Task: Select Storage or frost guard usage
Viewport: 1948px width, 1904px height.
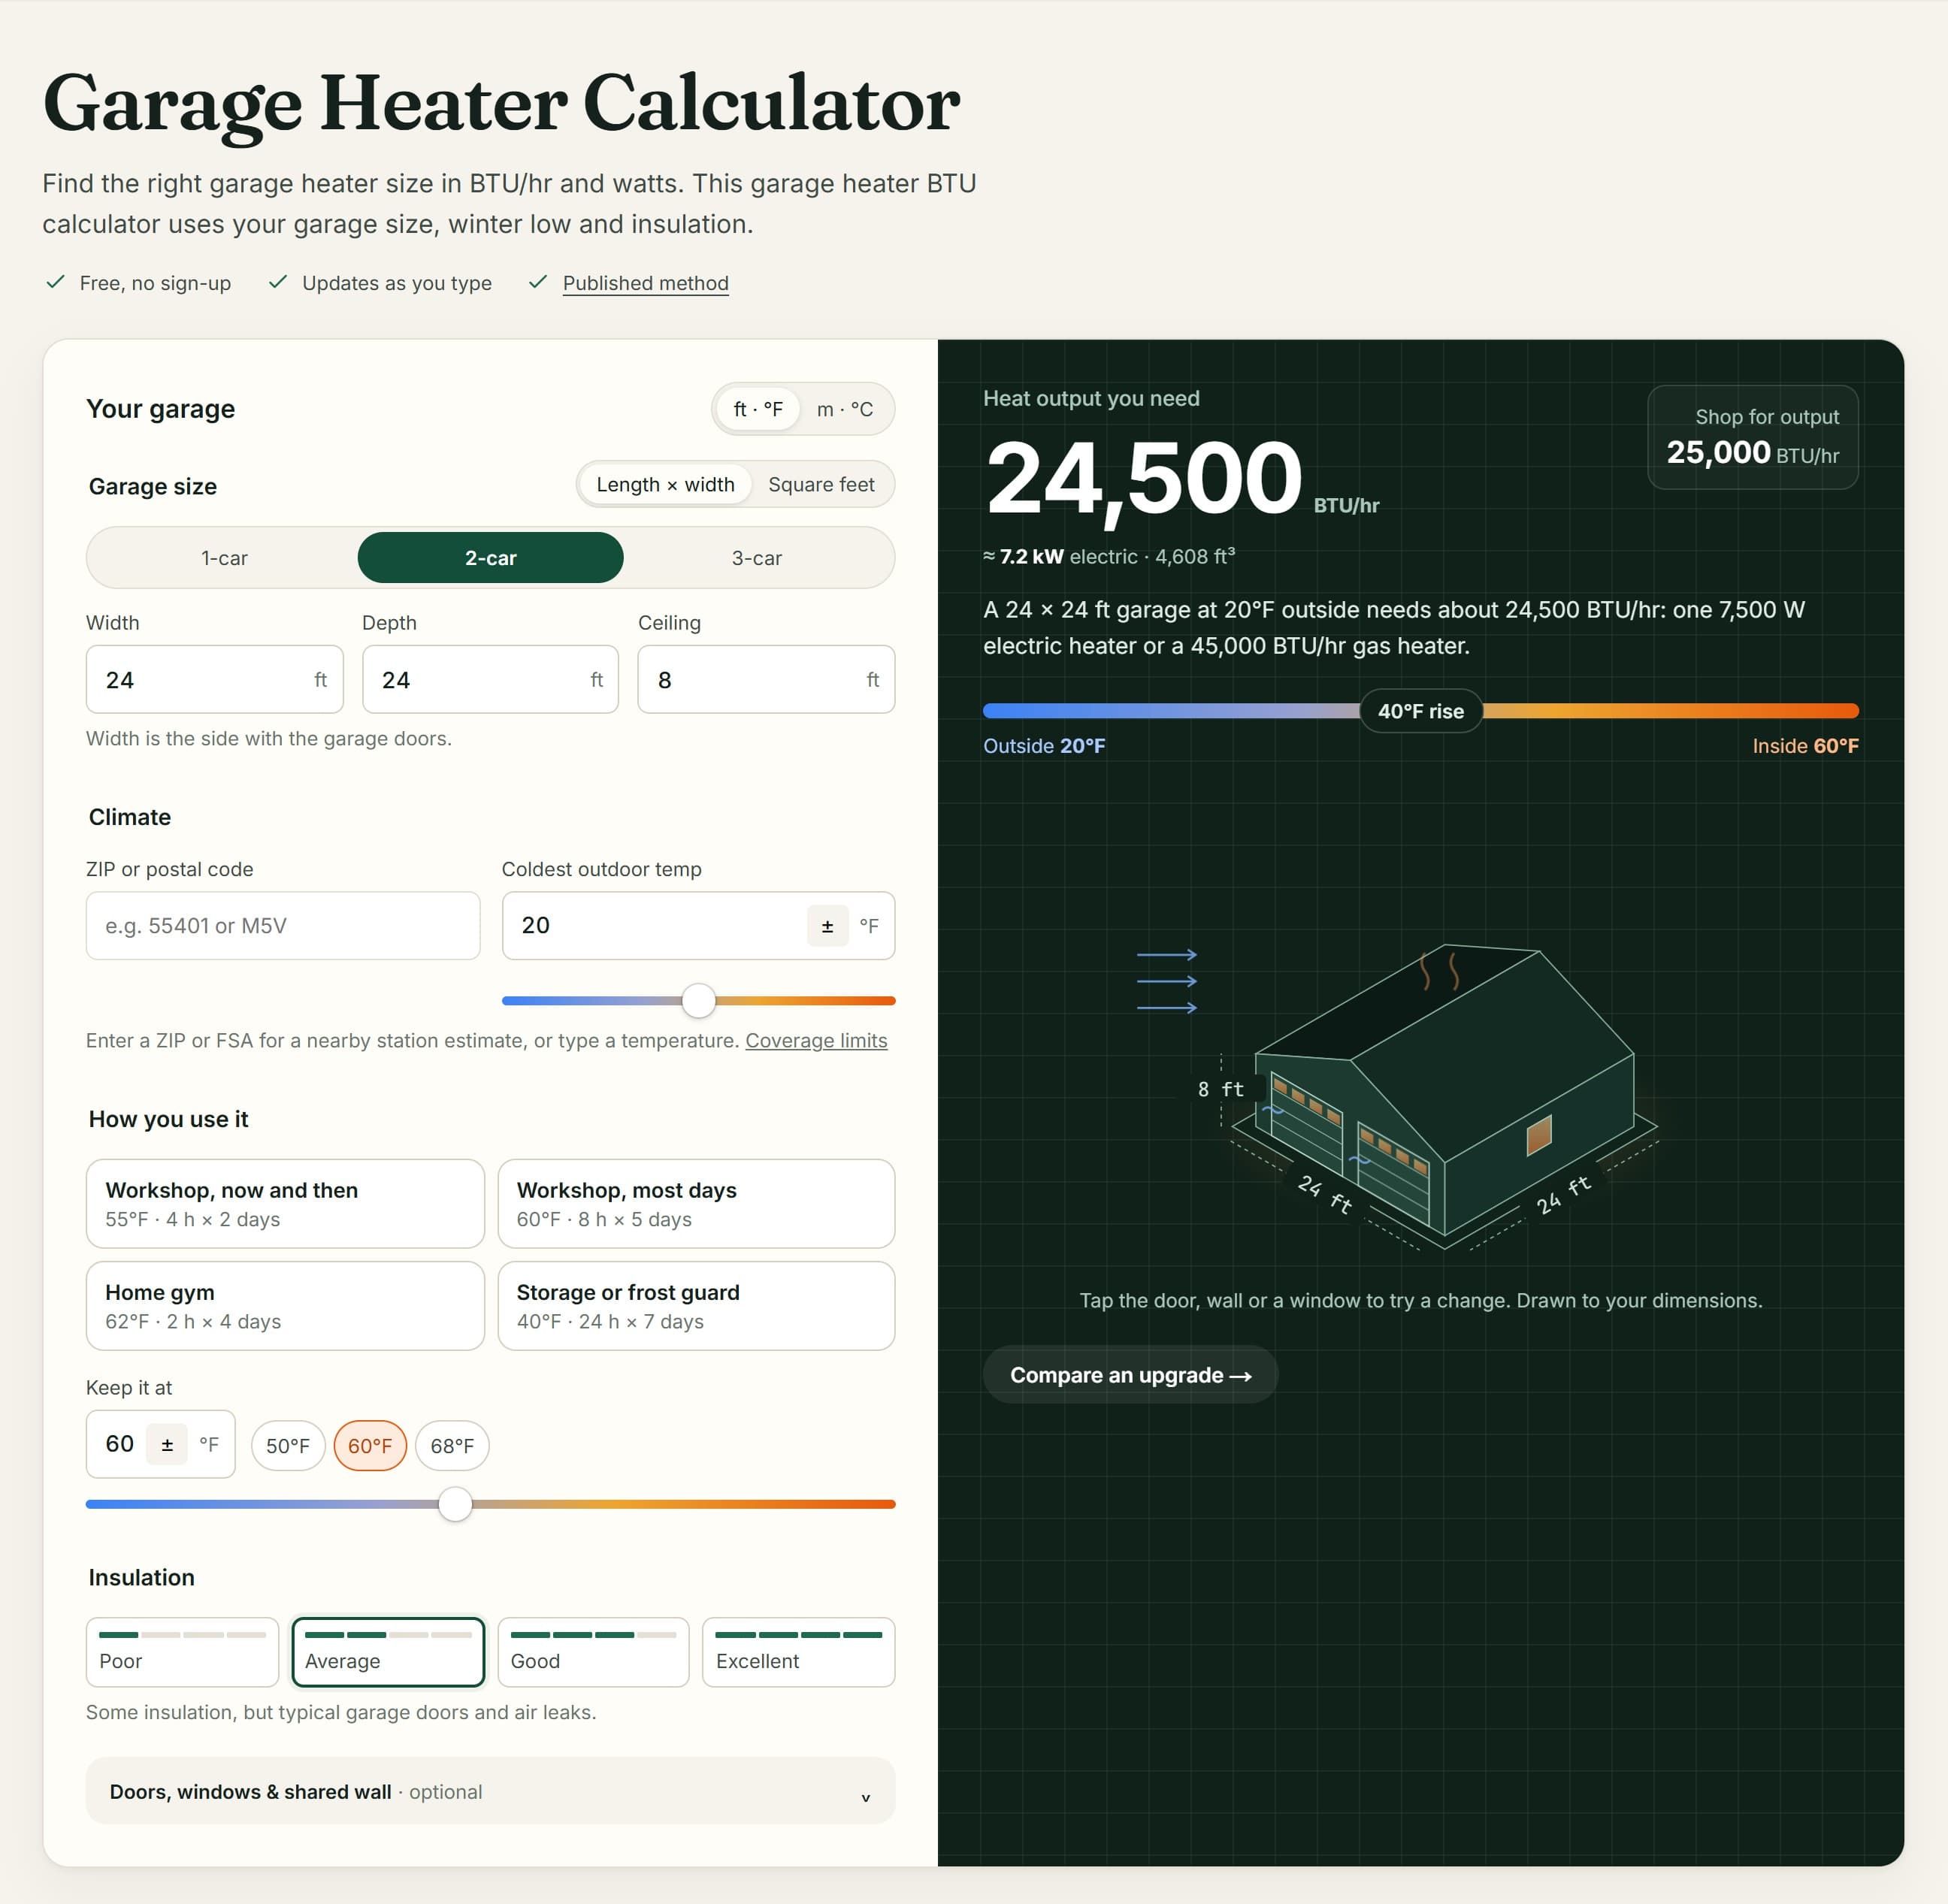Action: point(696,1306)
